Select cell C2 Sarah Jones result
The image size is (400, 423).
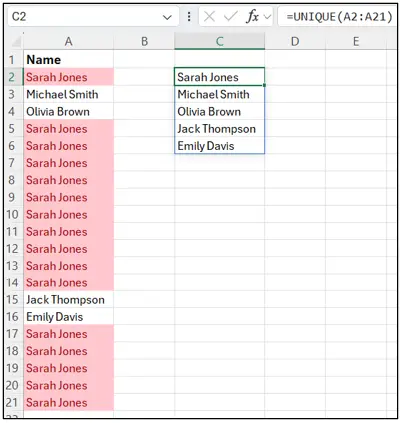pos(219,77)
